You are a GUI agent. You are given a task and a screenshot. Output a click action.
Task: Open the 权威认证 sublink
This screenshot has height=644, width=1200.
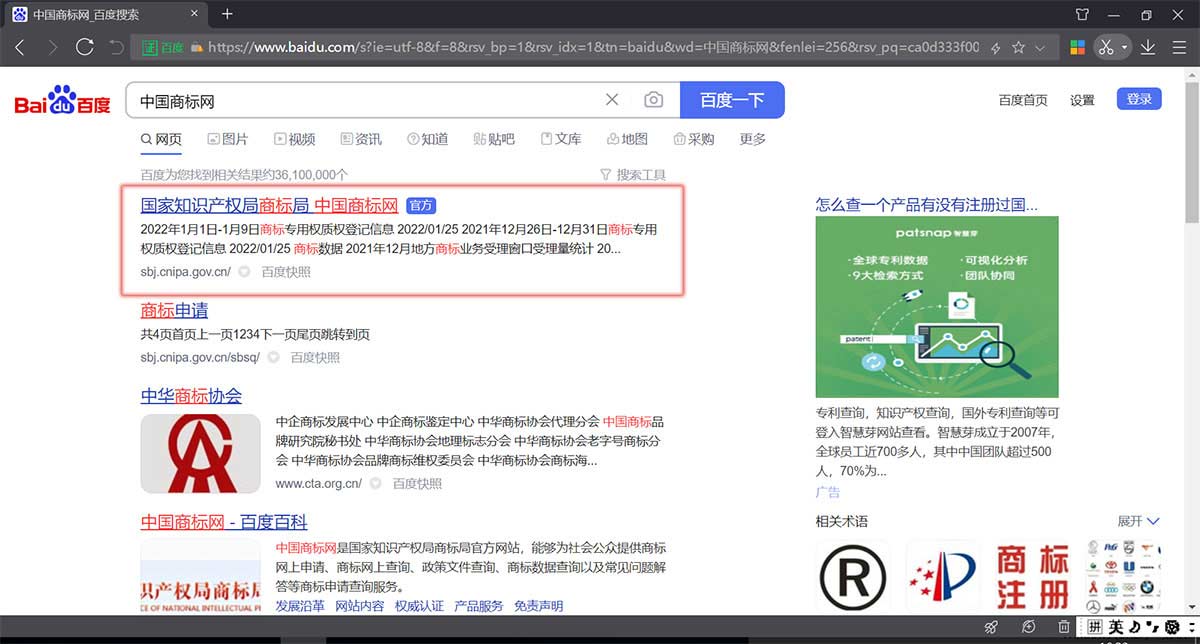(419, 606)
